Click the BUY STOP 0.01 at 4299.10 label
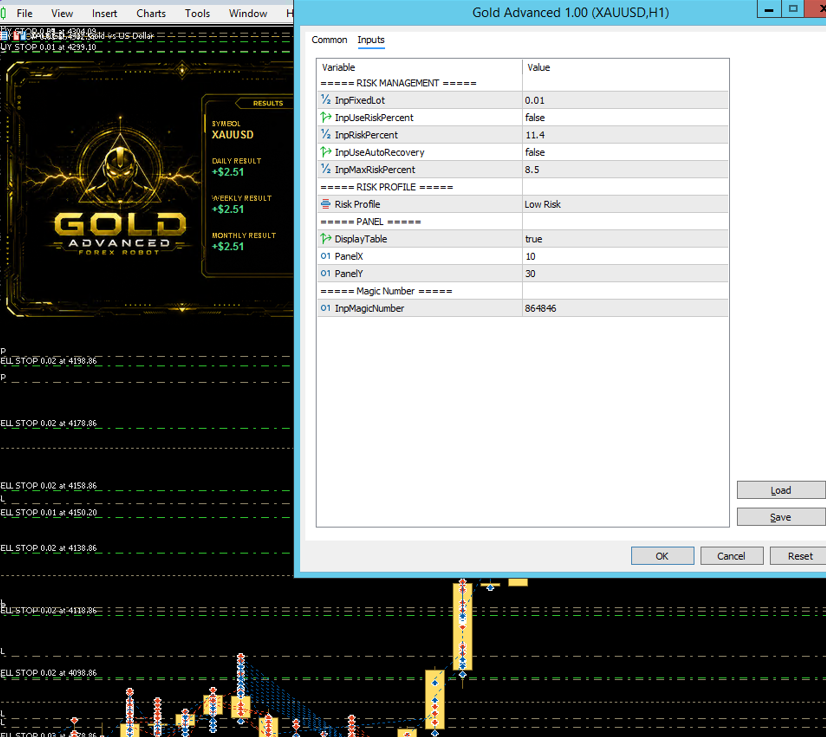 point(48,47)
